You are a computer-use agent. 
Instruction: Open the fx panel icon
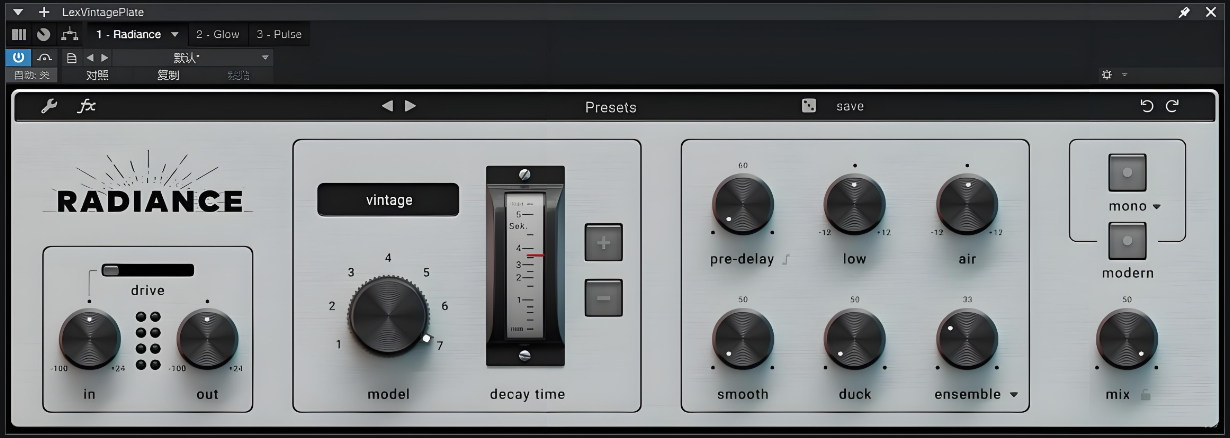click(87, 106)
